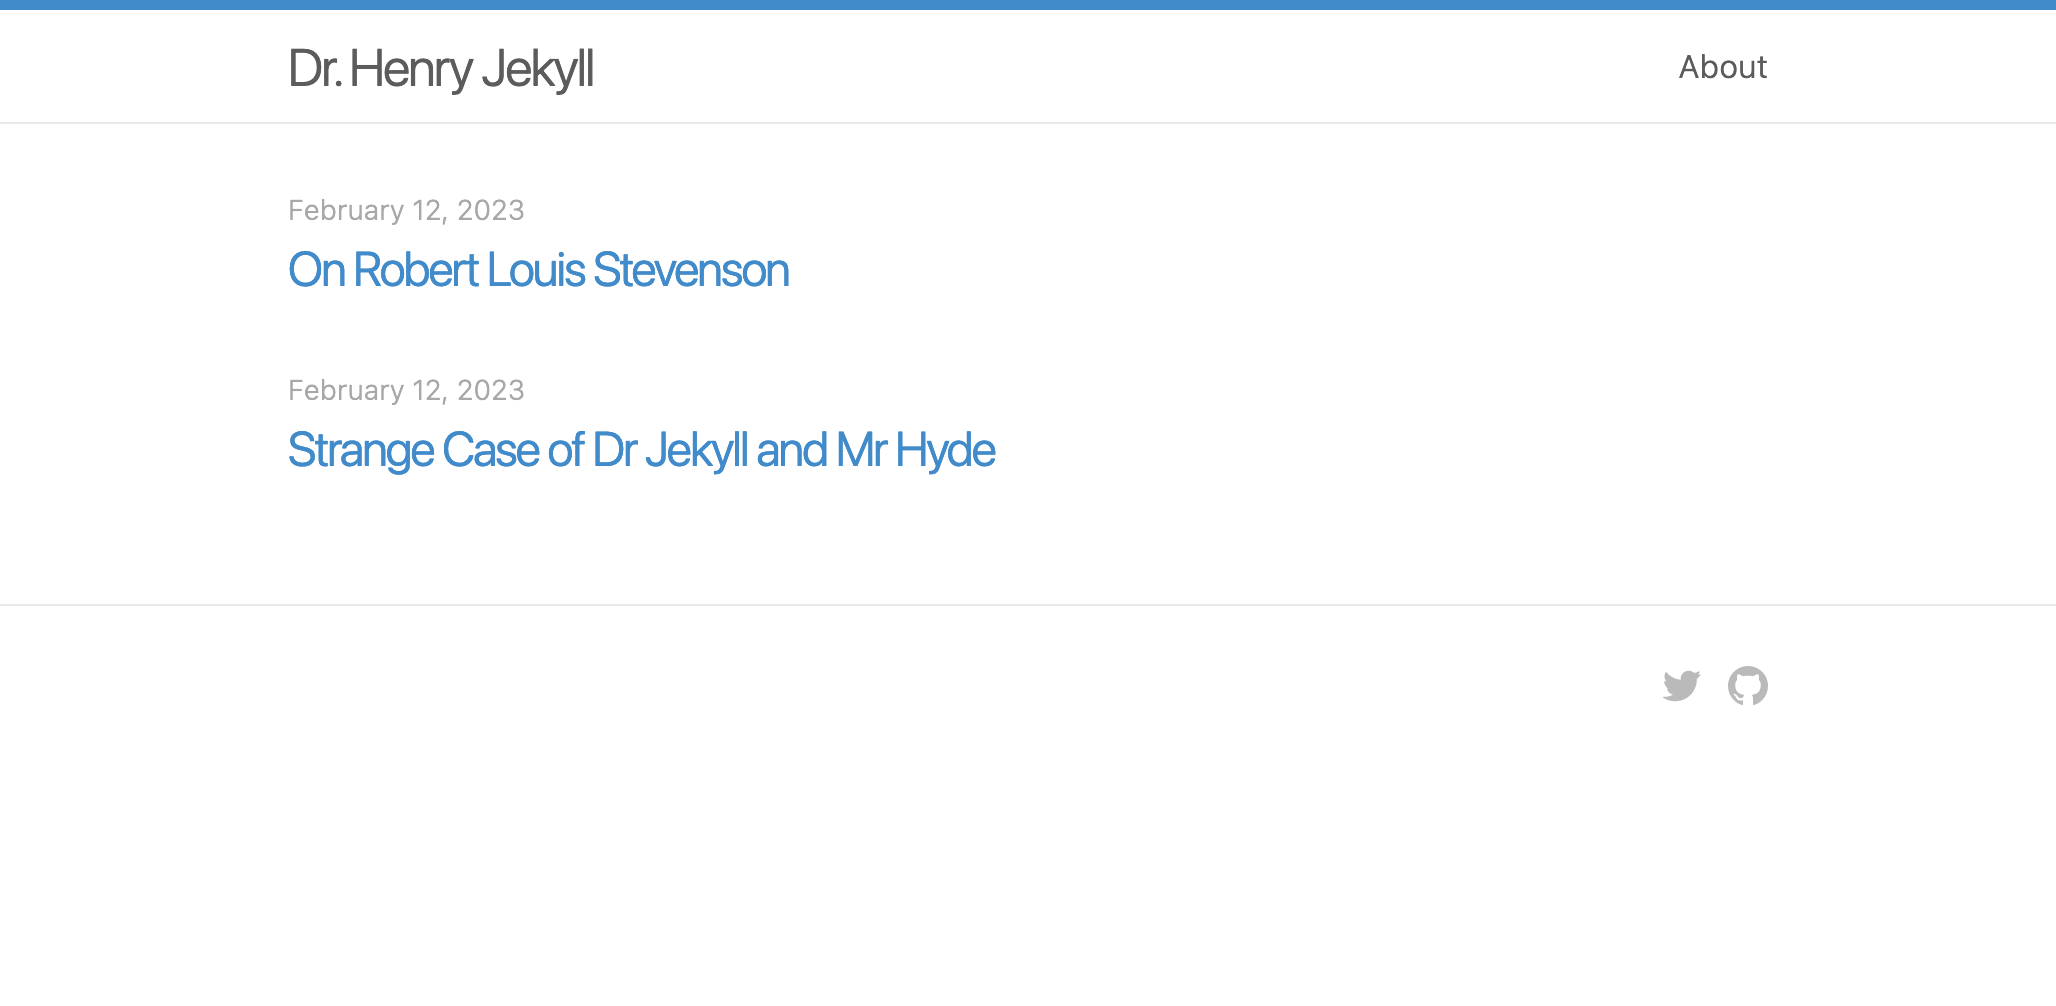2056x1006 pixels.
Task: Click the word "Robert" in first post title
Action: pos(416,270)
